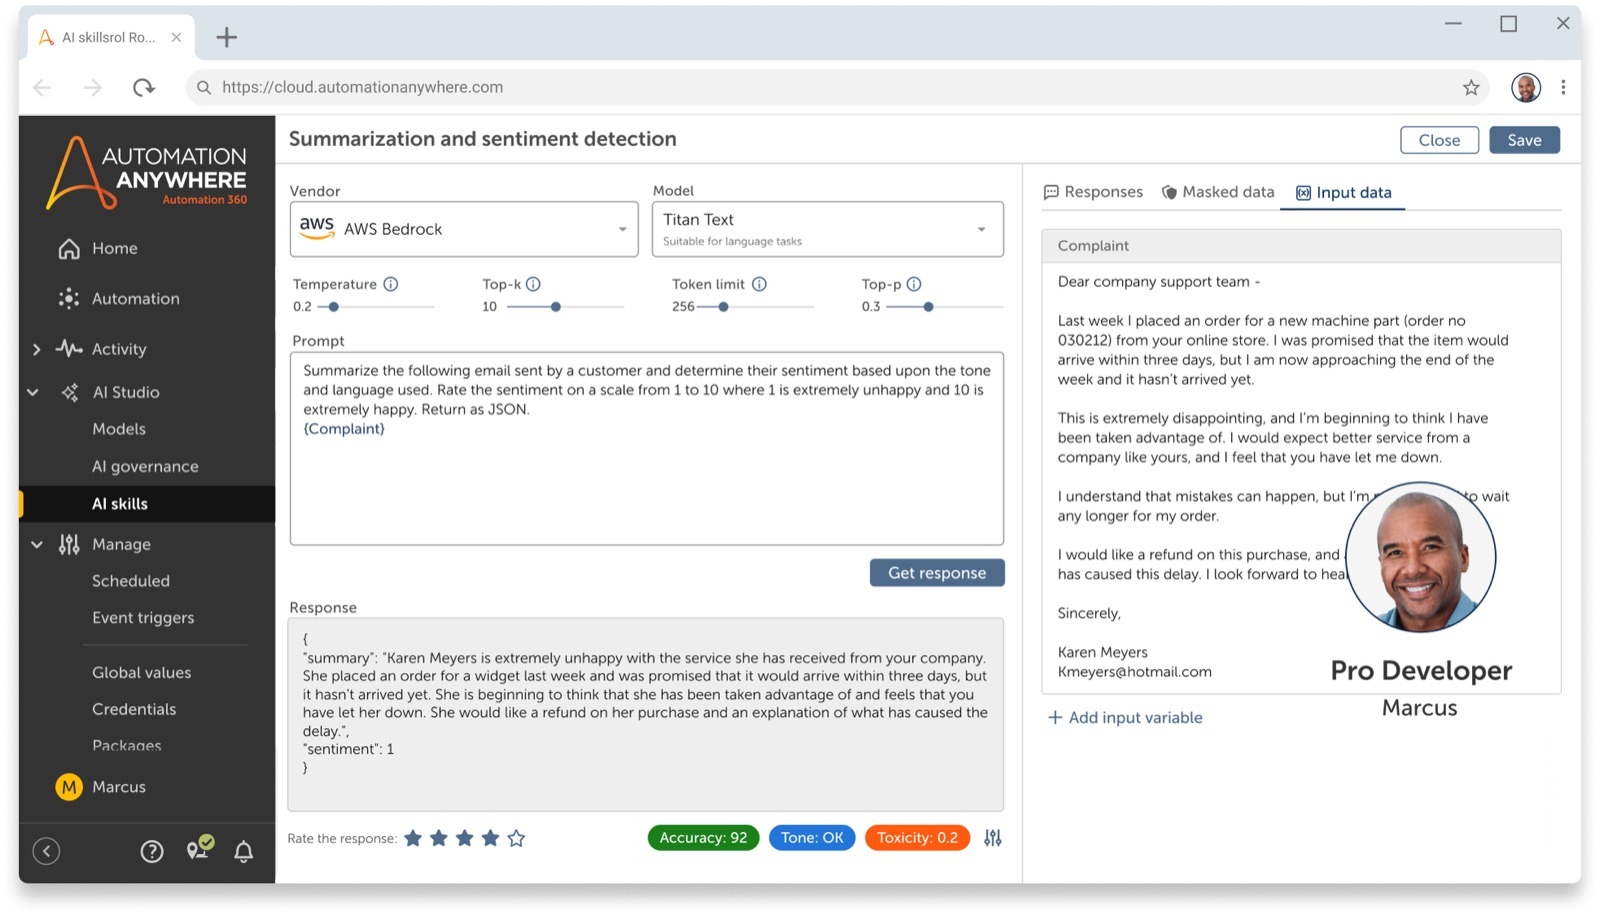
Task: Click the Close button
Action: [1439, 140]
